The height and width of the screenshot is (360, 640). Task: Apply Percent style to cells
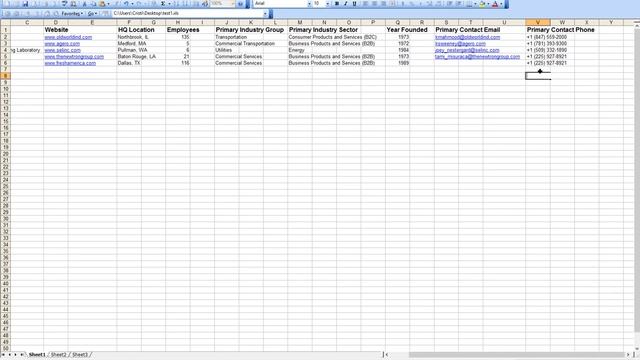(412, 4)
